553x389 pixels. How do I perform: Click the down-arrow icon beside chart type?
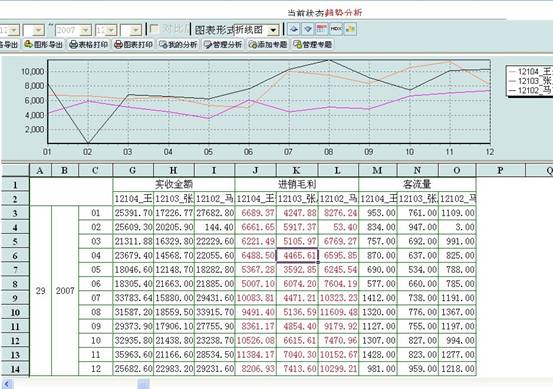click(308, 29)
